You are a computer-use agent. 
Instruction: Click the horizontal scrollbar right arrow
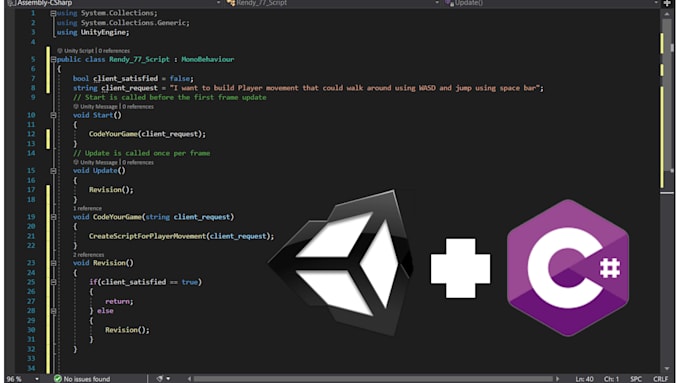point(557,379)
